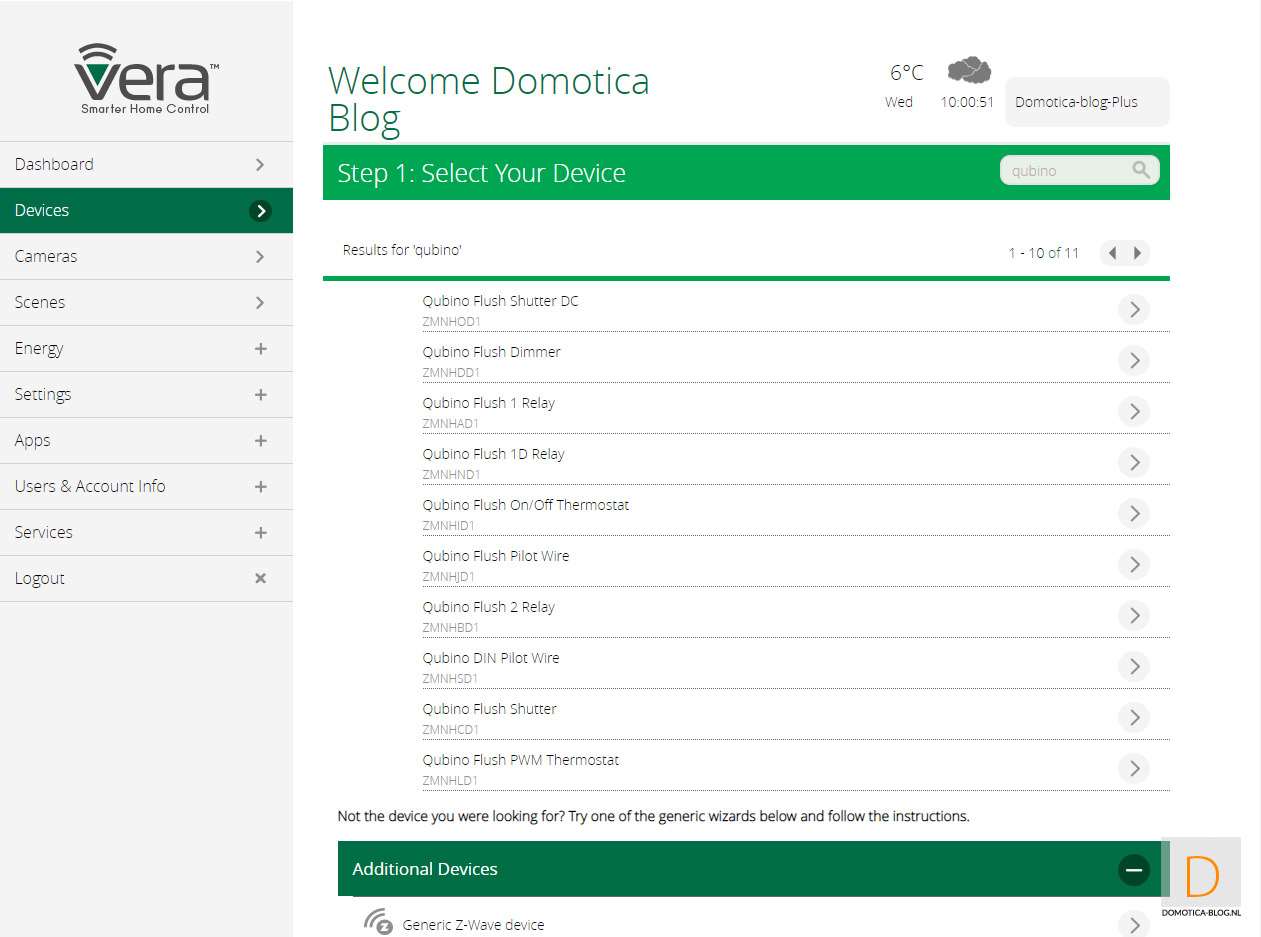The height and width of the screenshot is (937, 1261).
Task: Go to next results page arrow
Action: pyautogui.click(x=1137, y=253)
